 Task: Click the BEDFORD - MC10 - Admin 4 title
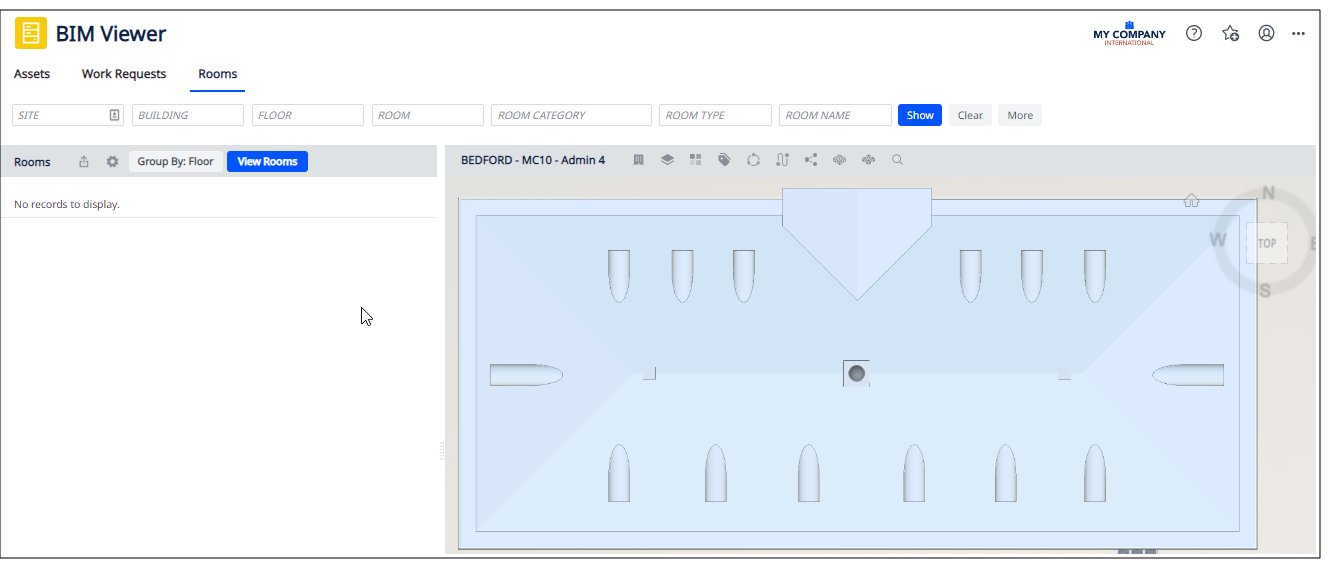[533, 160]
